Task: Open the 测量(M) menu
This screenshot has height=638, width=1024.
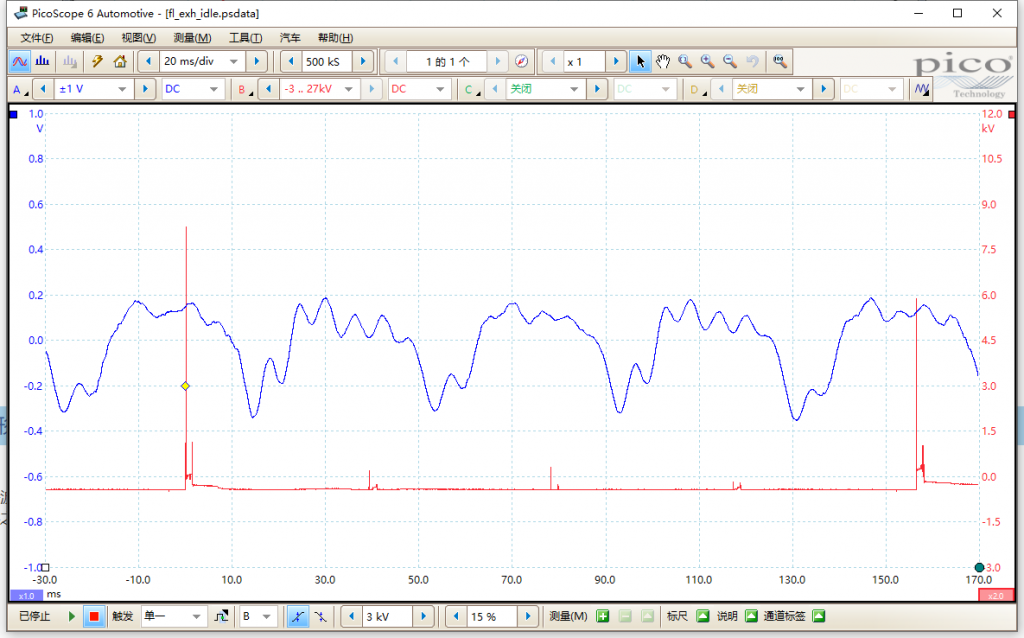Action: tap(192, 38)
